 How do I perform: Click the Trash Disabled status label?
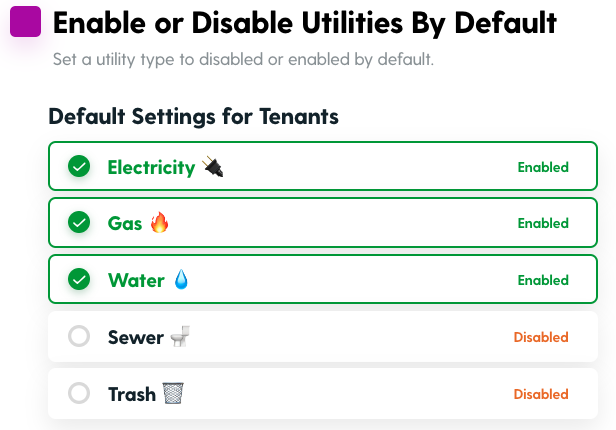click(x=541, y=394)
